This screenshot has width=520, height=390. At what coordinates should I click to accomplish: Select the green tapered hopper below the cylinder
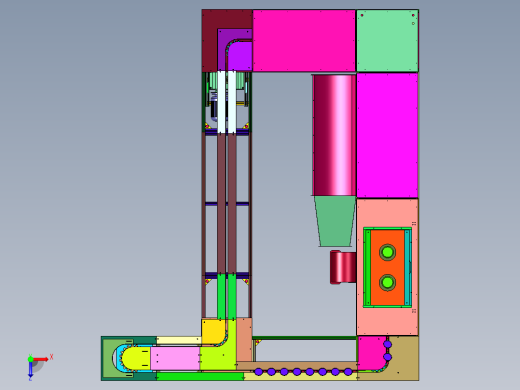(335, 221)
